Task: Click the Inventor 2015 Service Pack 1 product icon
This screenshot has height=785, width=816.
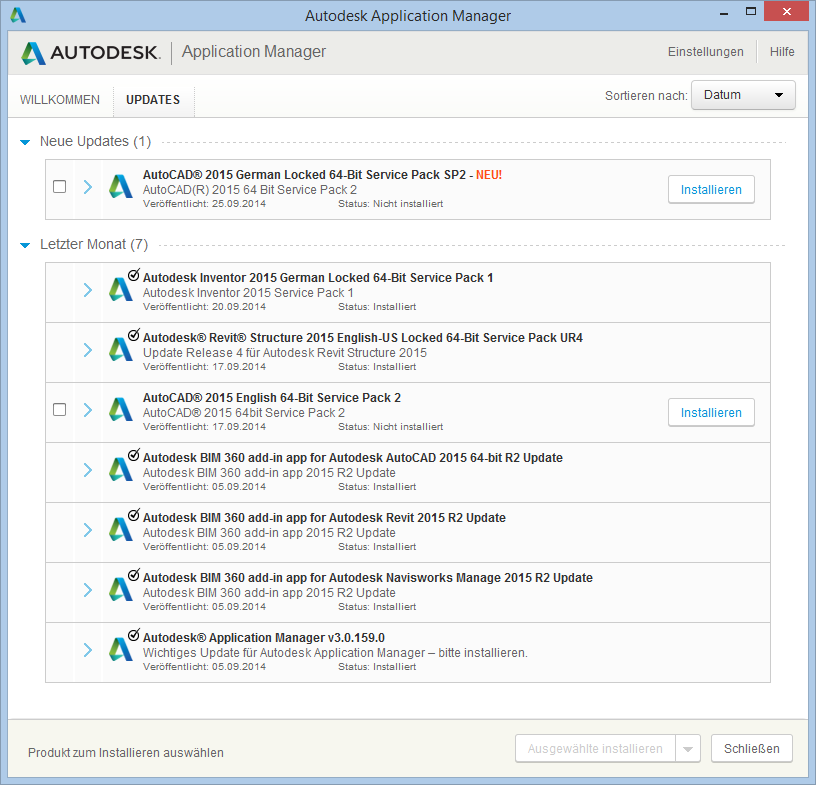Action: (x=121, y=289)
